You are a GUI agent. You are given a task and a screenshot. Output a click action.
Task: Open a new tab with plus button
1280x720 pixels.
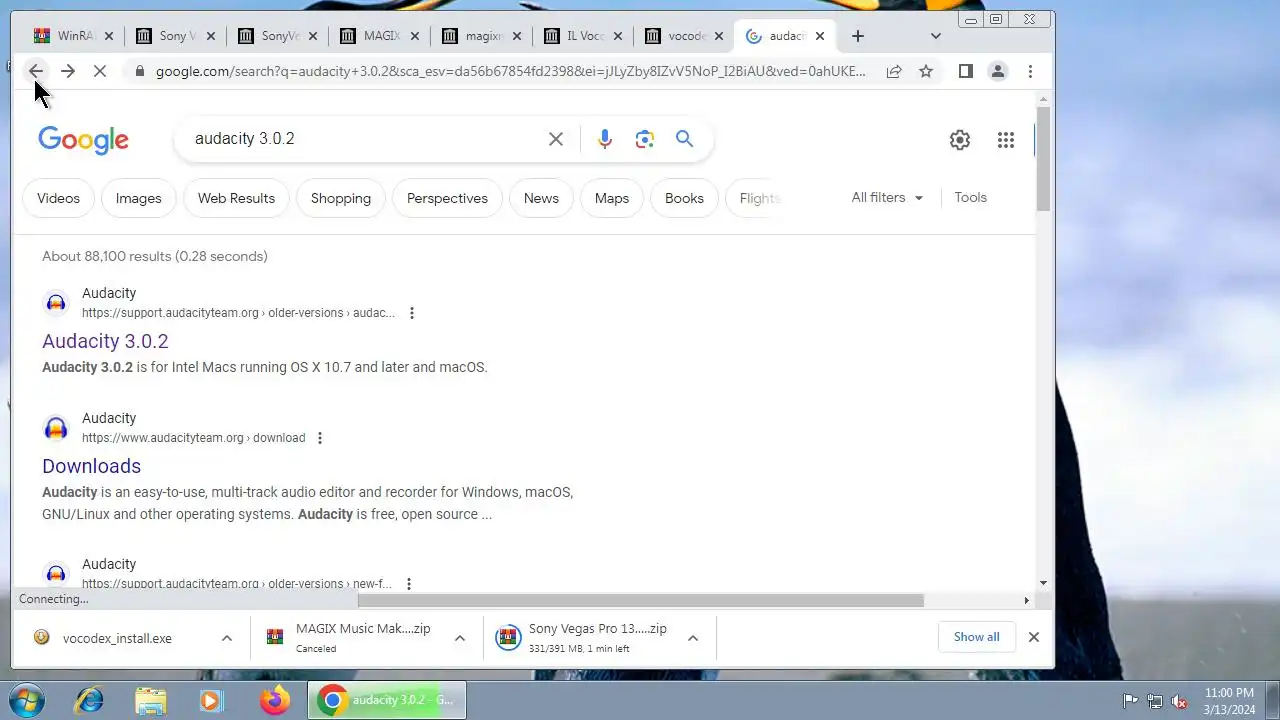click(x=857, y=36)
